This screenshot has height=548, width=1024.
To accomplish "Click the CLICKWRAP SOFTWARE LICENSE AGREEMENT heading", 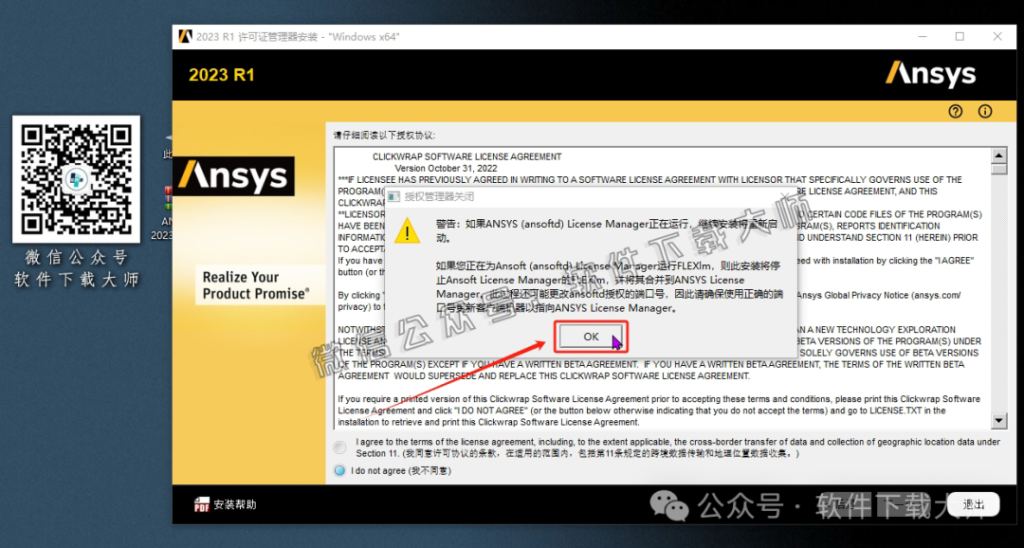I will click(467, 157).
